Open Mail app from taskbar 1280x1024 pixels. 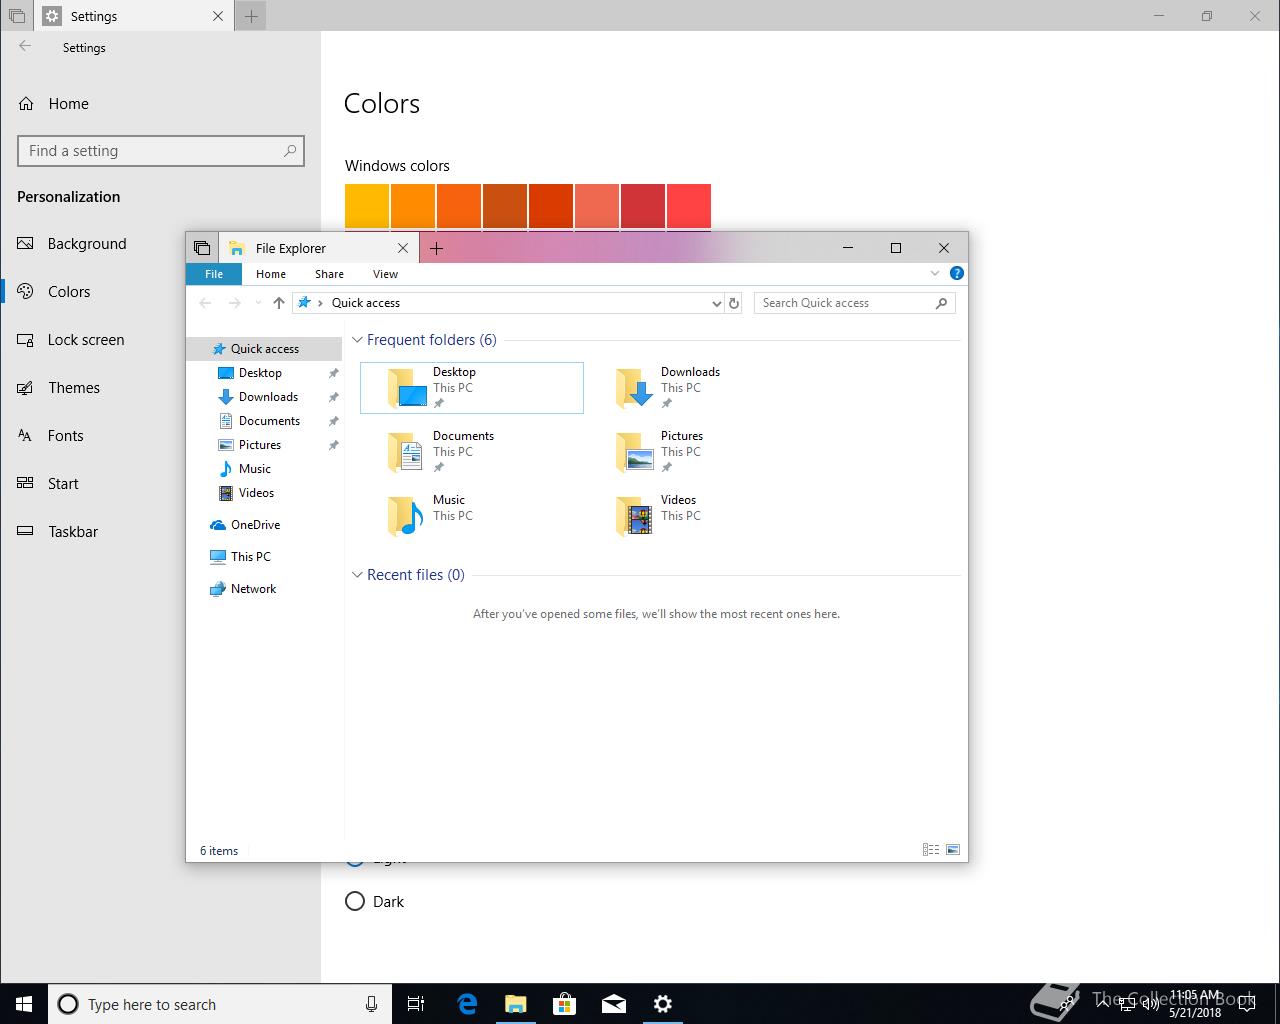[614, 1004]
